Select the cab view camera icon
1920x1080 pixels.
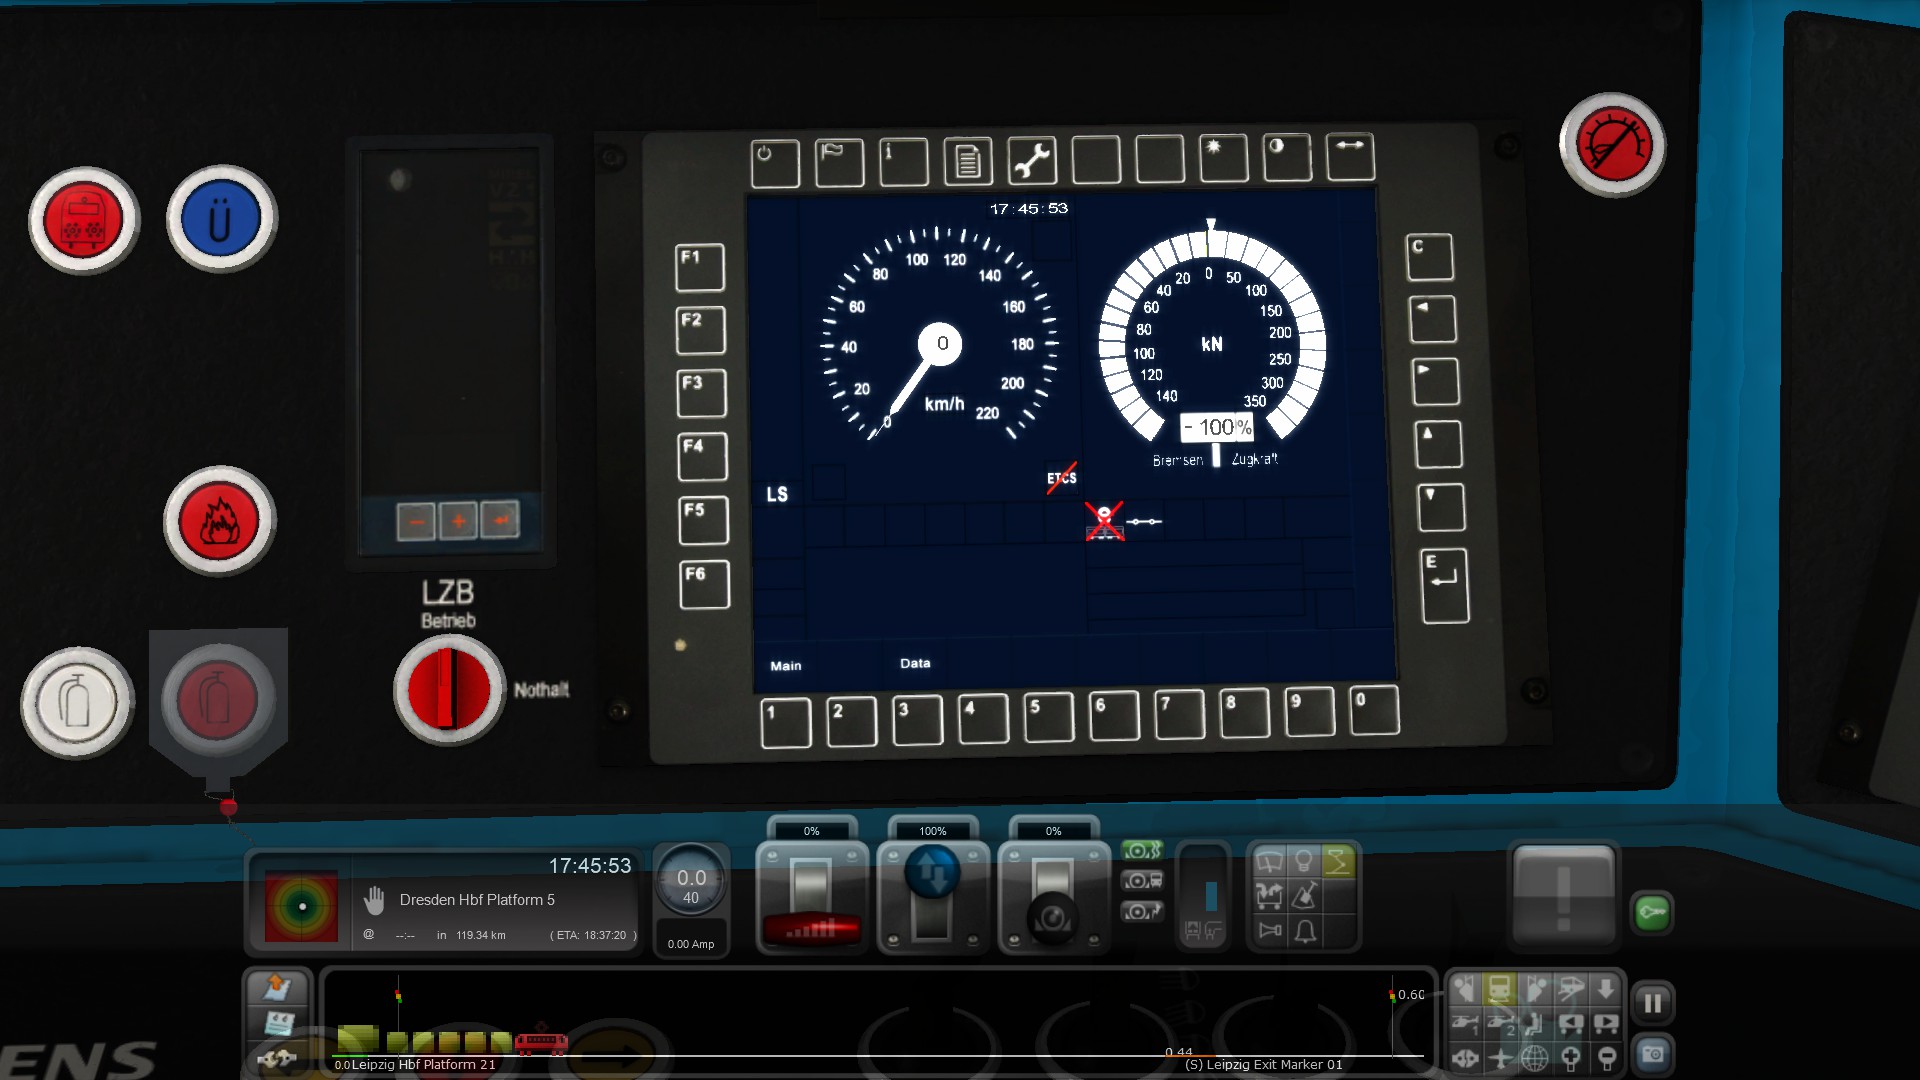[1499, 990]
